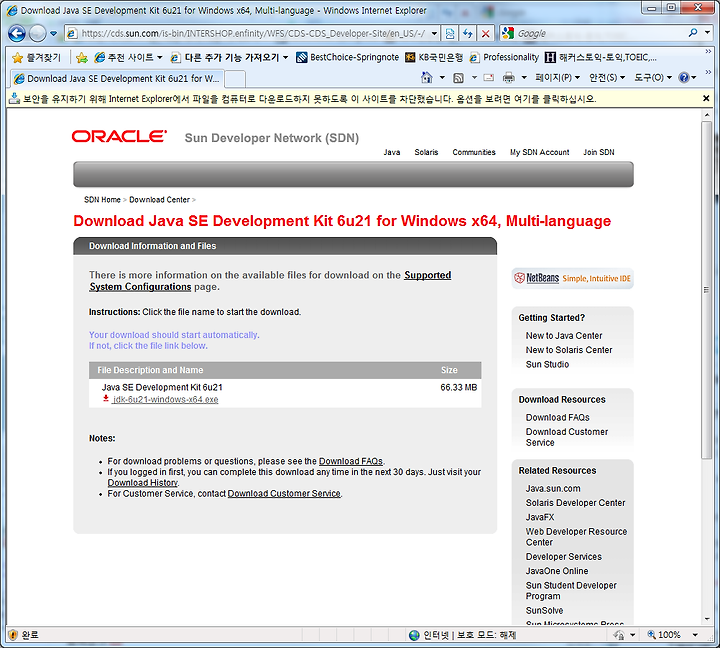Screen dimensions: 720x648
Task: Go to SDN Home breadcrumb
Action: (x=102, y=200)
